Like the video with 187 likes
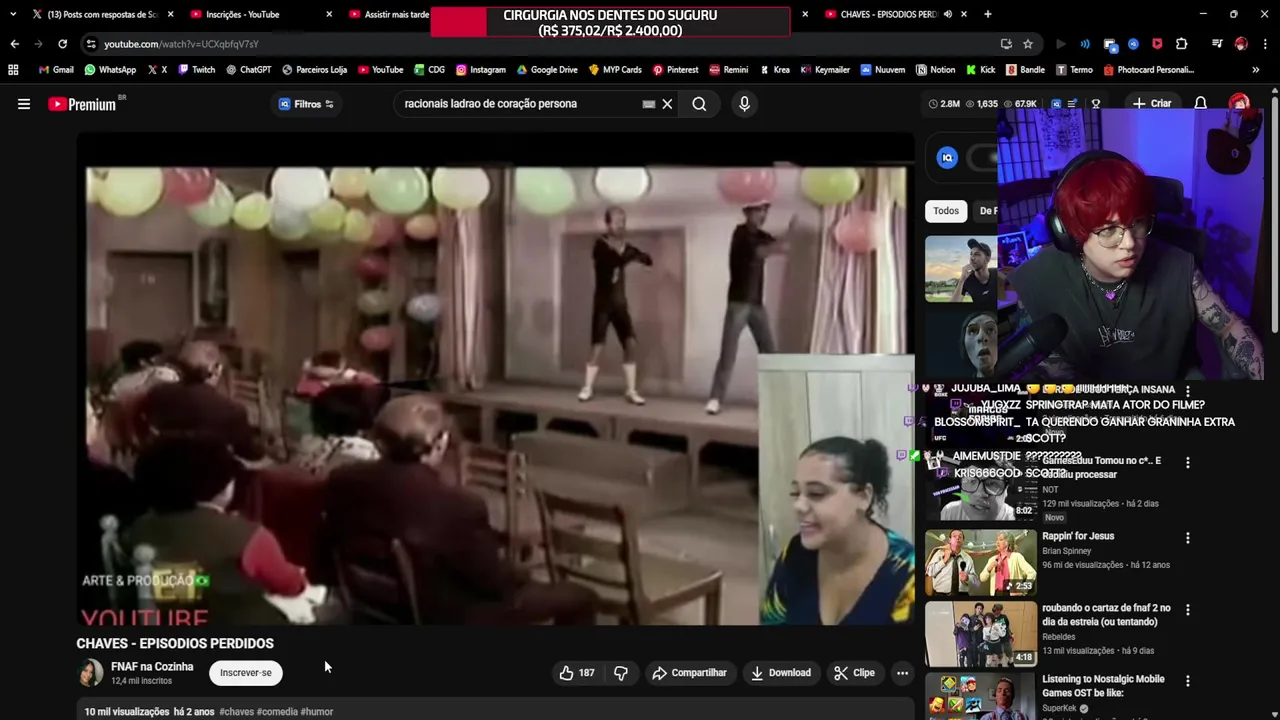The width and height of the screenshot is (1280, 720). [577, 673]
